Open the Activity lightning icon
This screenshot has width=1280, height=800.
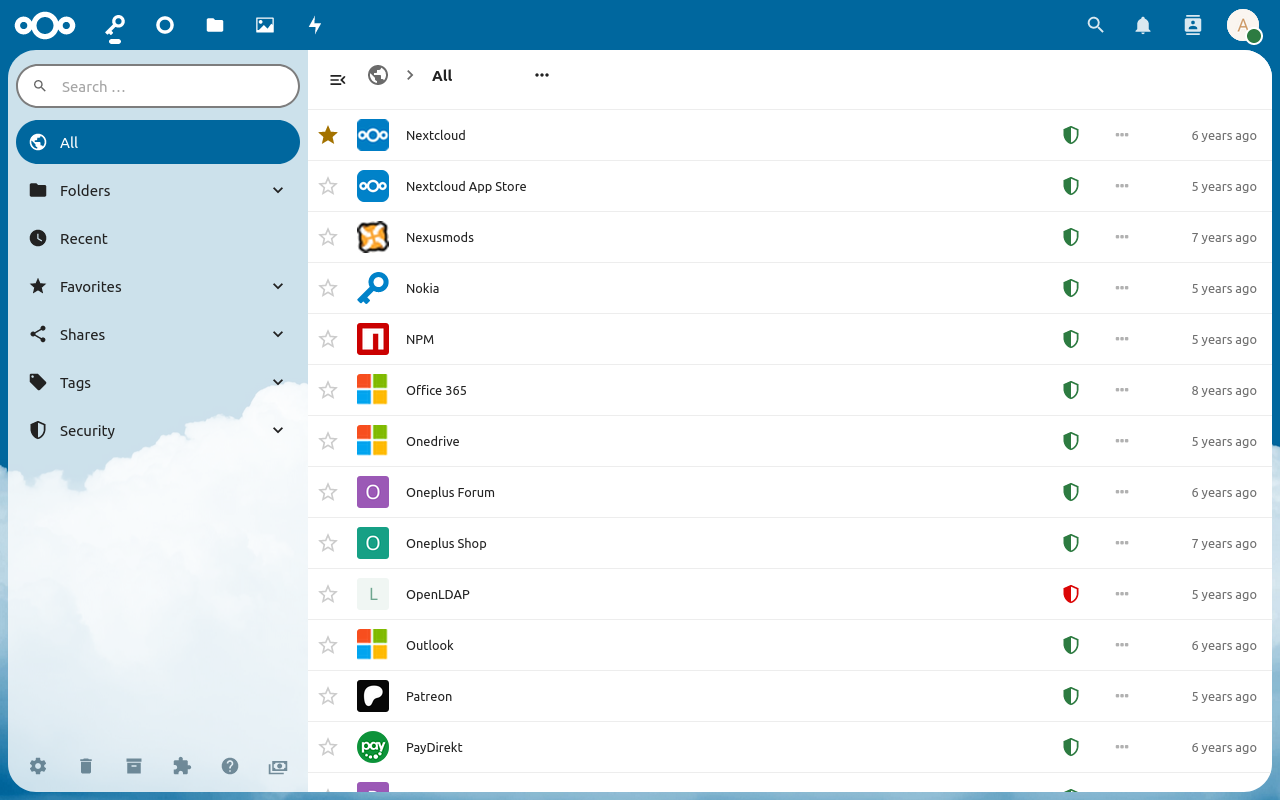point(315,25)
